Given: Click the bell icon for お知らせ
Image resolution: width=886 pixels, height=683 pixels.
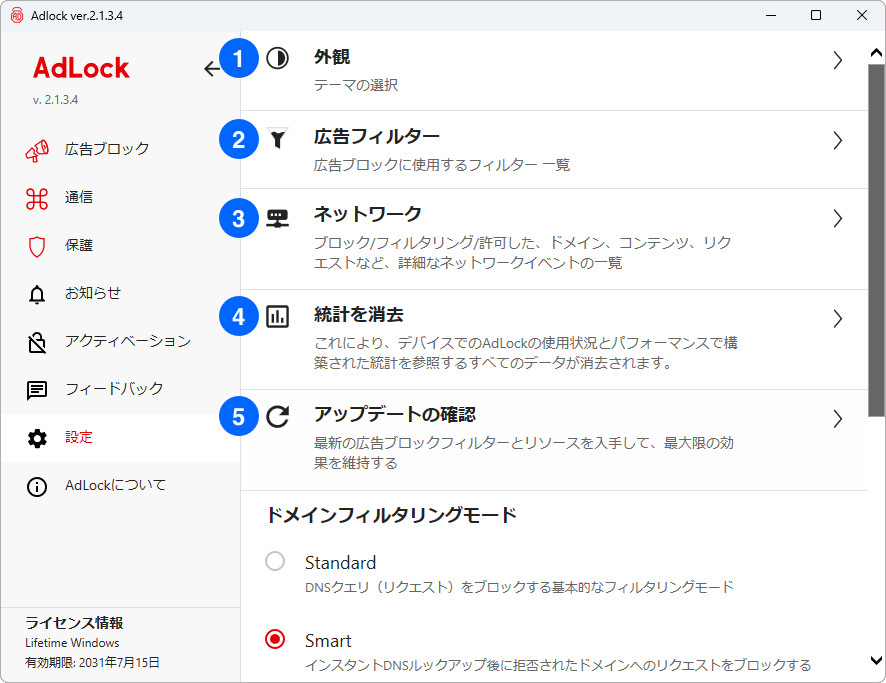Looking at the screenshot, I should tap(37, 293).
